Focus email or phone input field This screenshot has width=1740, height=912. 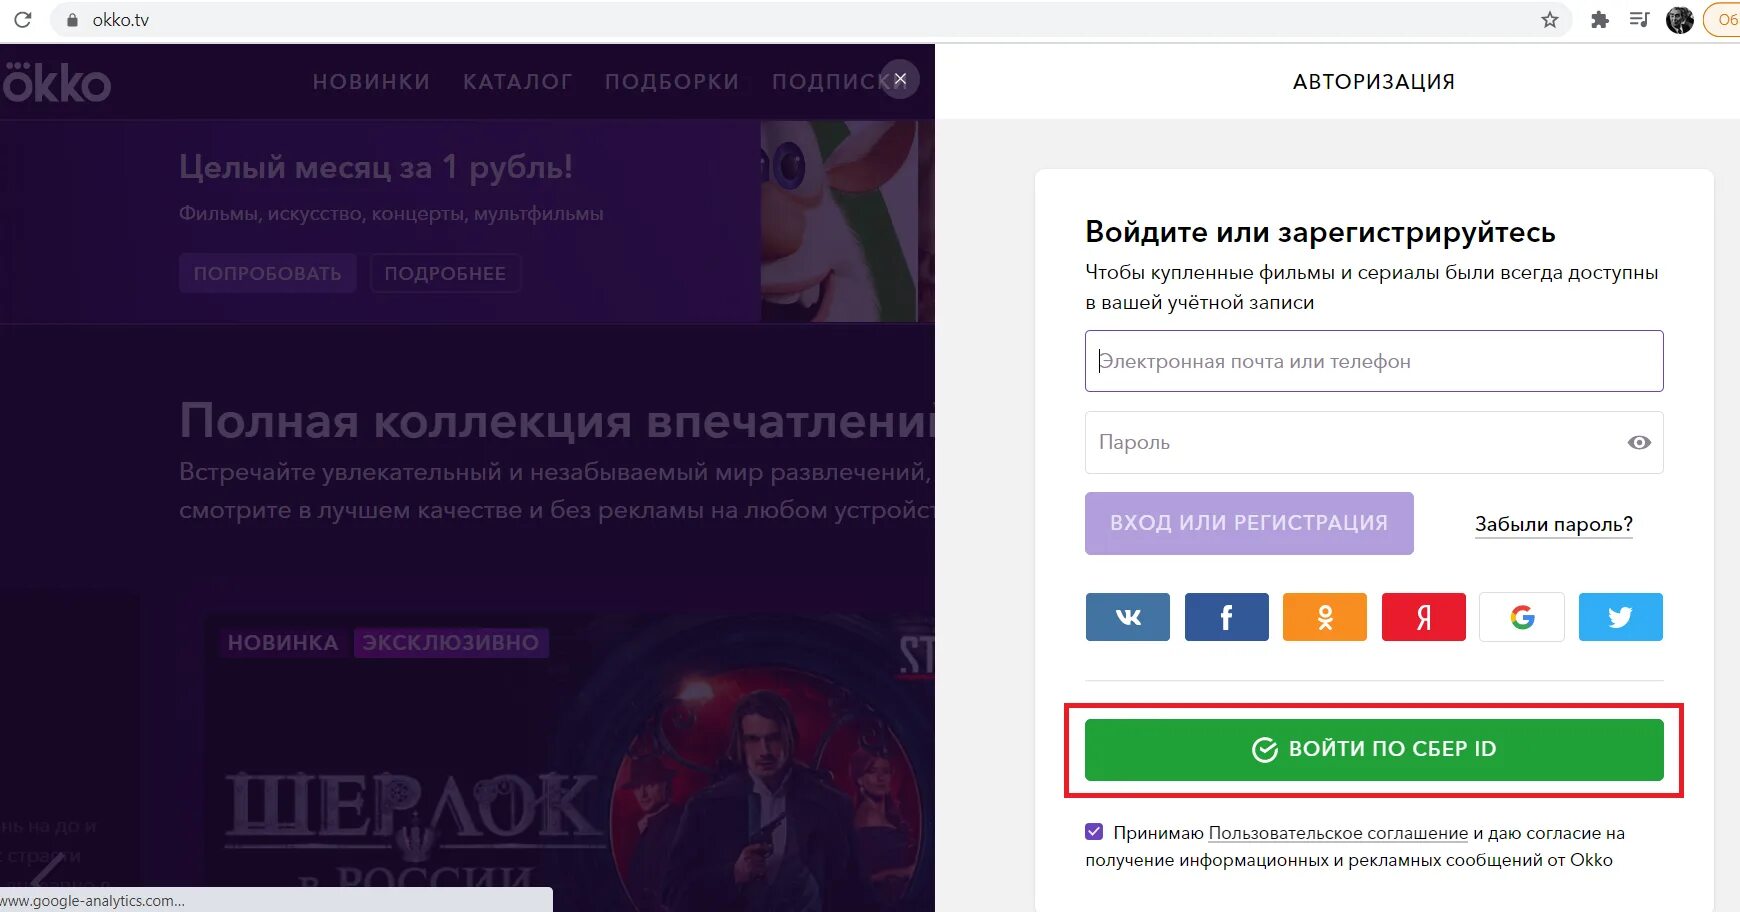pos(1374,361)
